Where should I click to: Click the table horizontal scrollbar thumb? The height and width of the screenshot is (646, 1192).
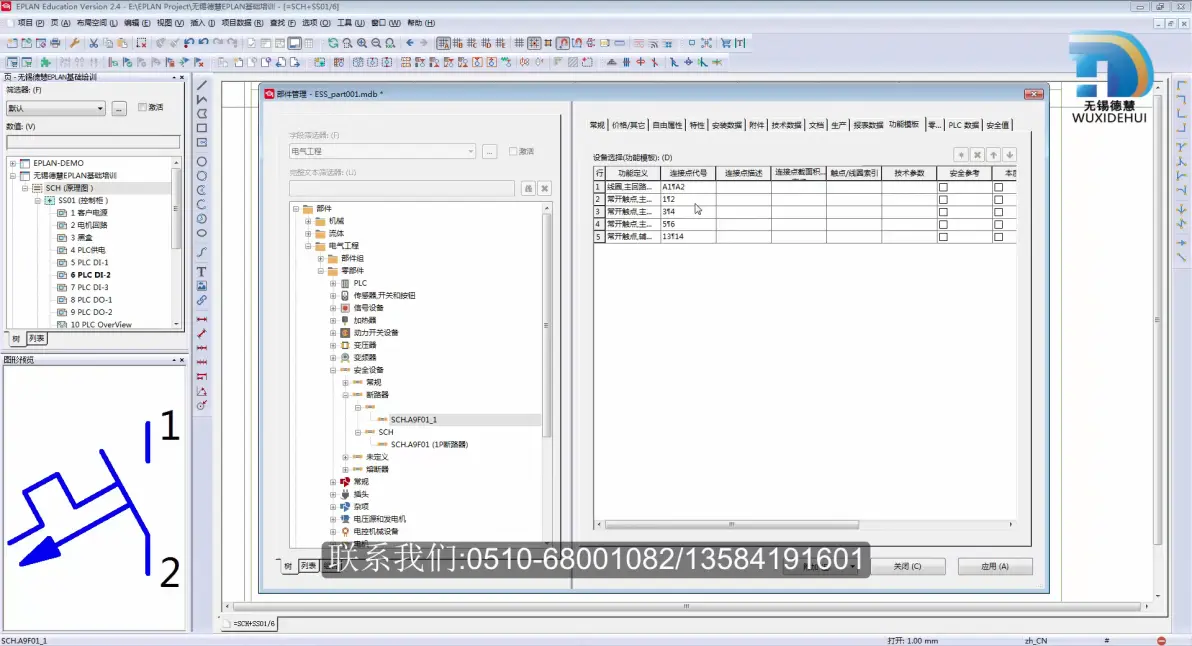pos(731,524)
